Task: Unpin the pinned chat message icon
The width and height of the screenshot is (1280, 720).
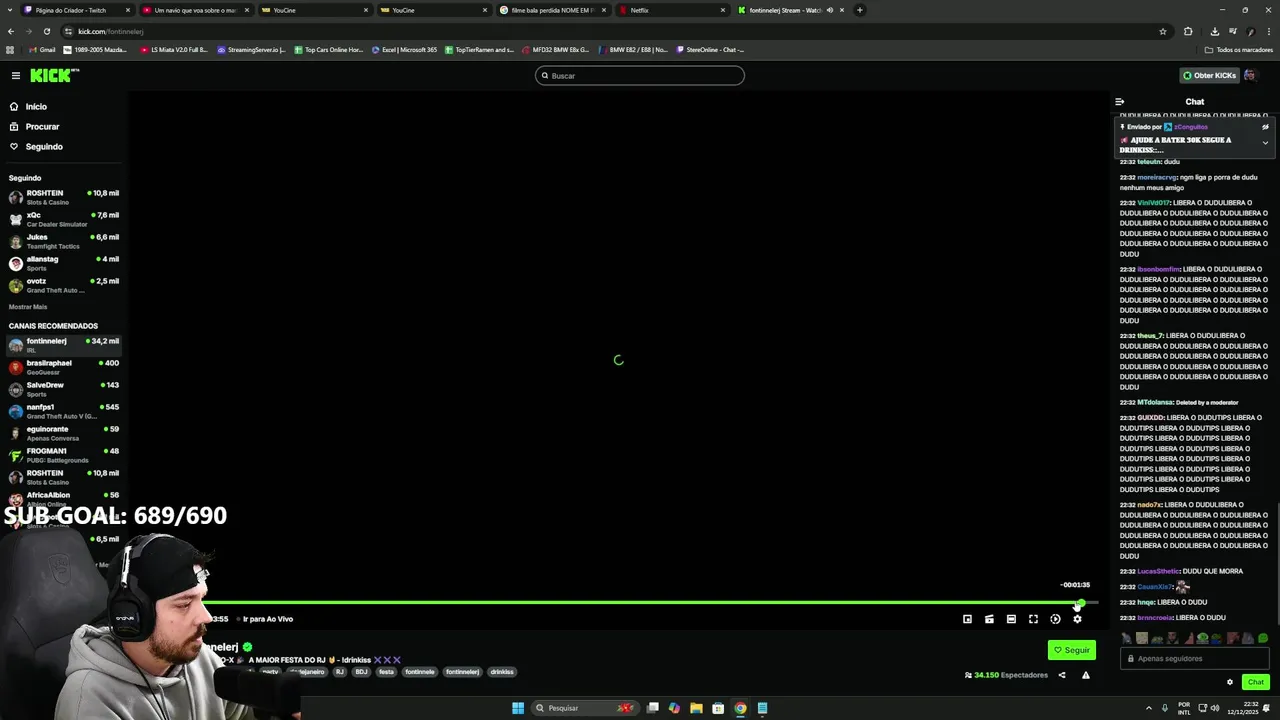Action: 1265,127
